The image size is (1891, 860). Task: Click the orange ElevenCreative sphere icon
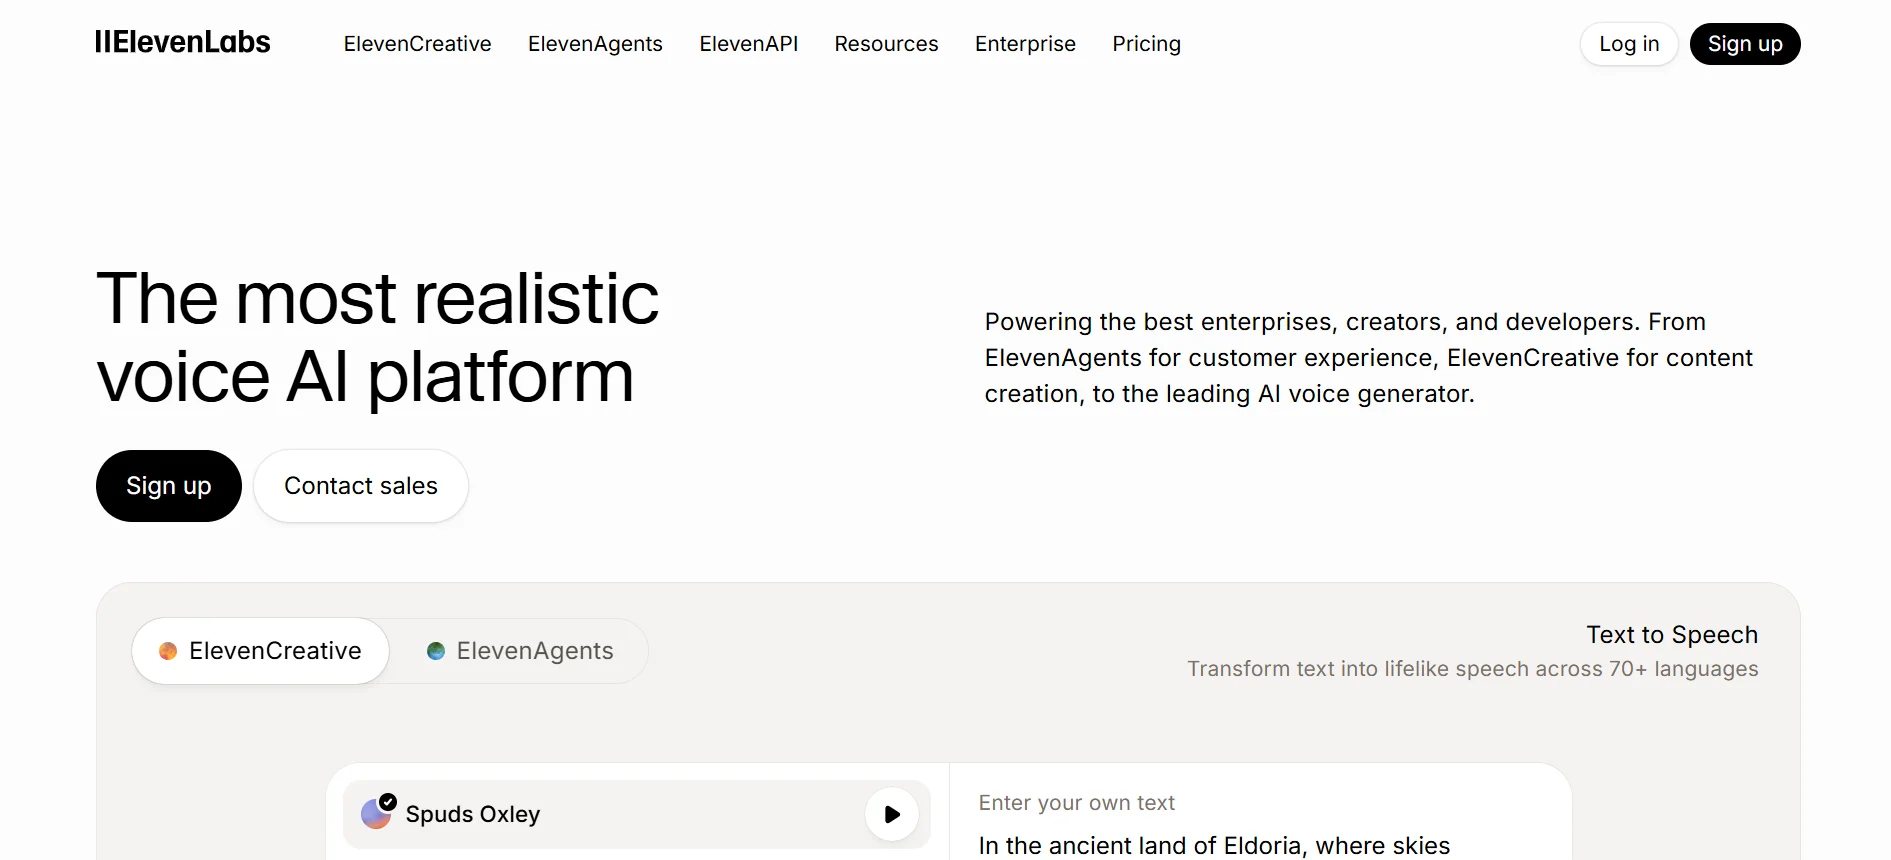[166, 650]
